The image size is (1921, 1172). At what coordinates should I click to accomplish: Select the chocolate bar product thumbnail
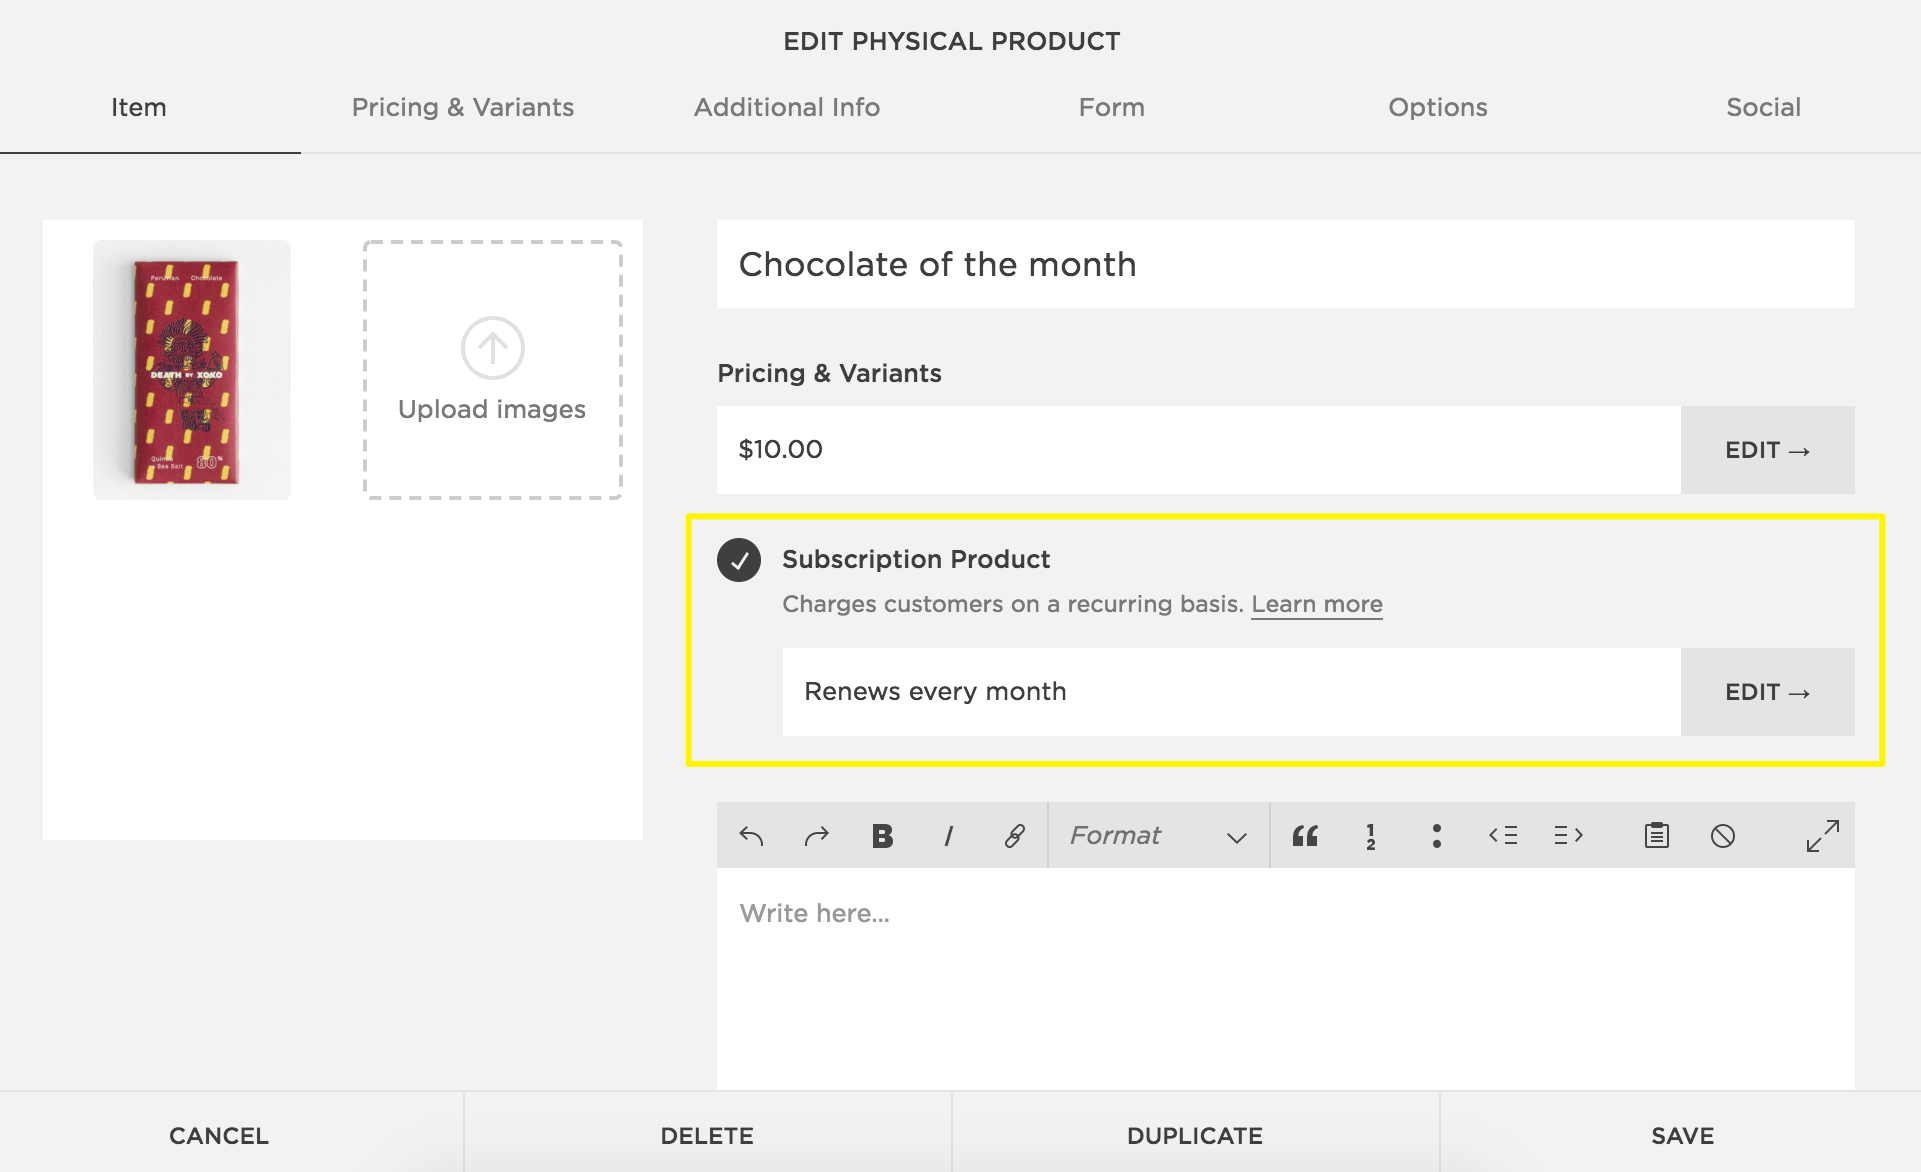pyautogui.click(x=192, y=370)
